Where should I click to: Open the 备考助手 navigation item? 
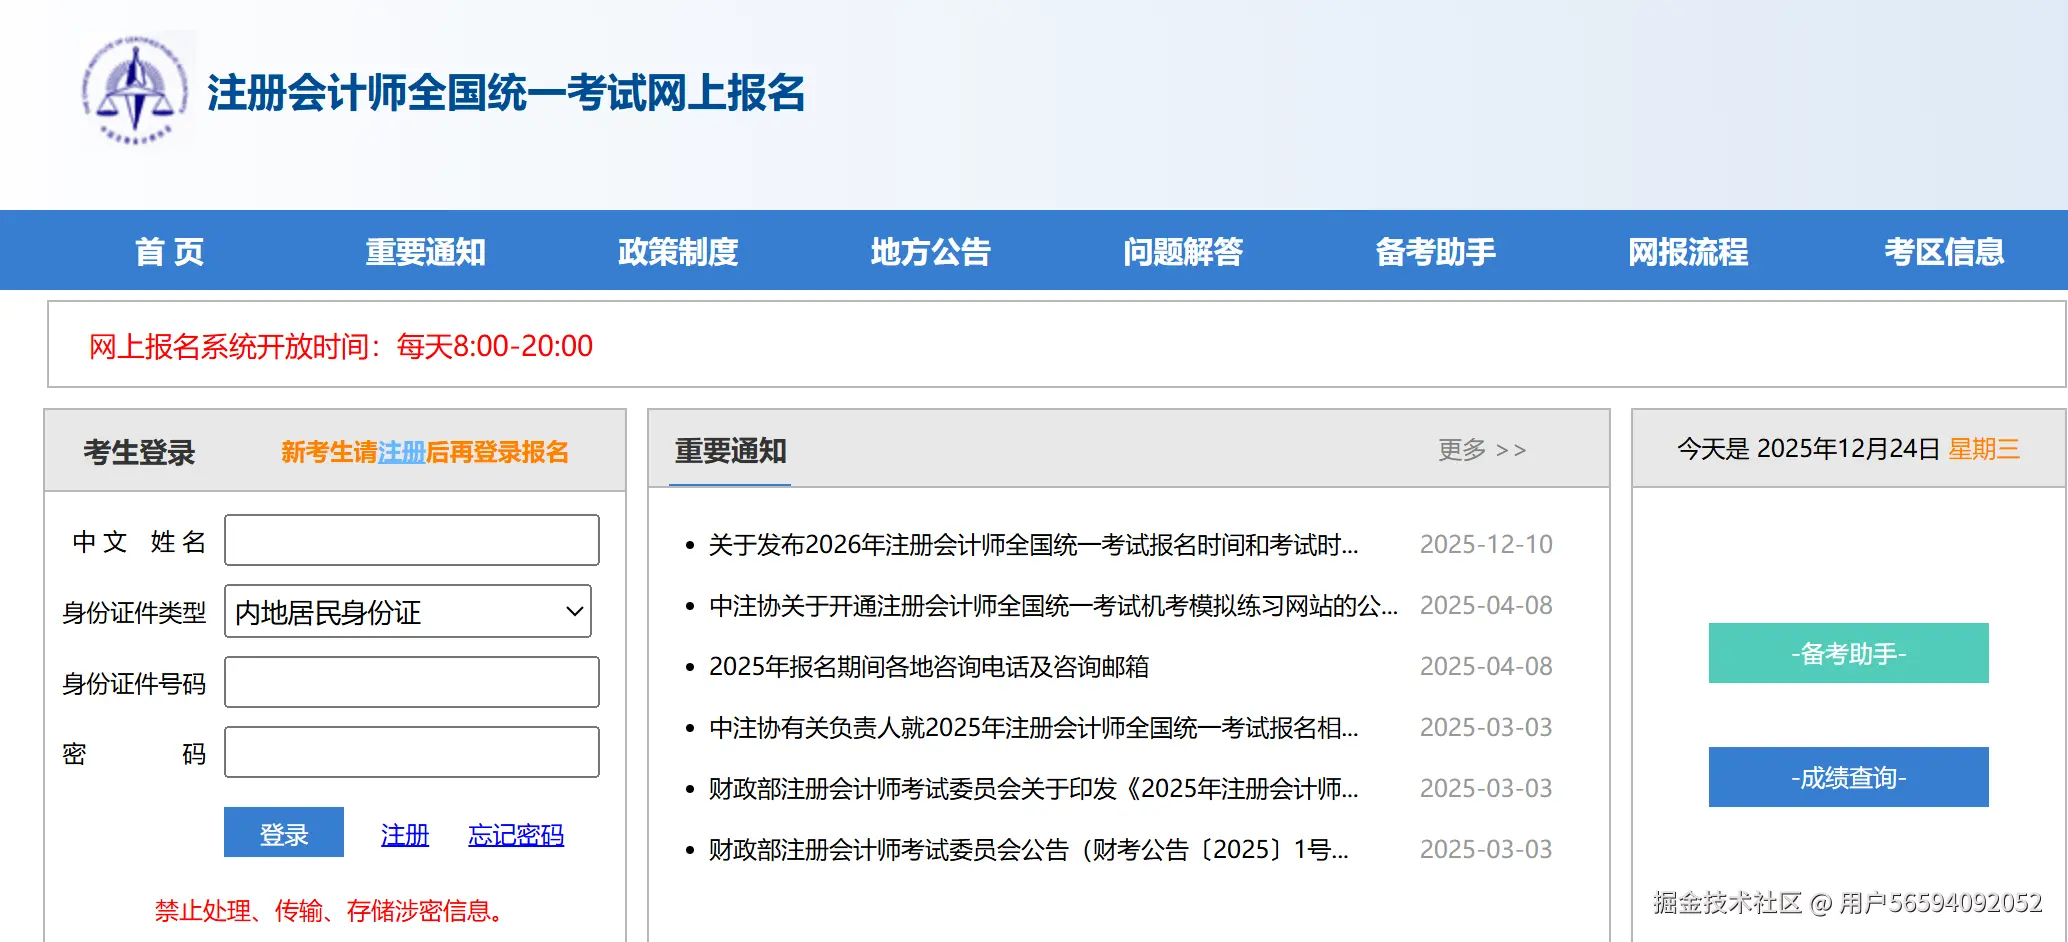click(x=1437, y=251)
